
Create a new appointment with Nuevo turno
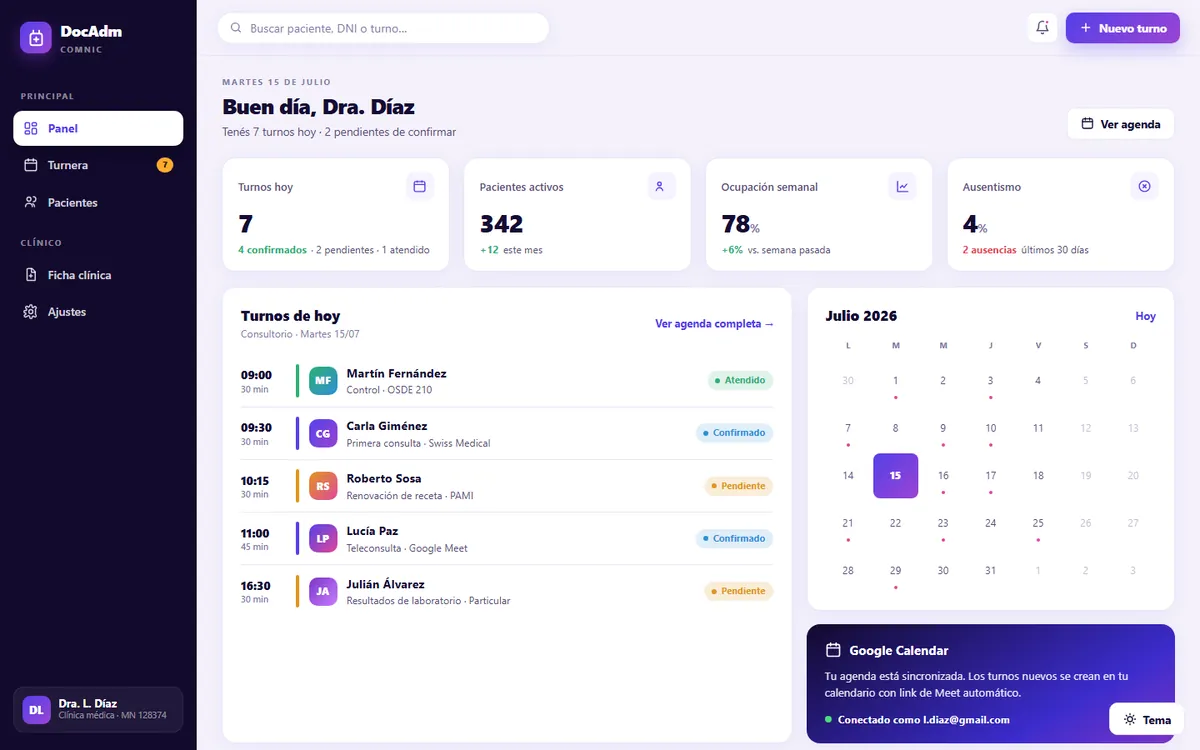tap(1123, 28)
